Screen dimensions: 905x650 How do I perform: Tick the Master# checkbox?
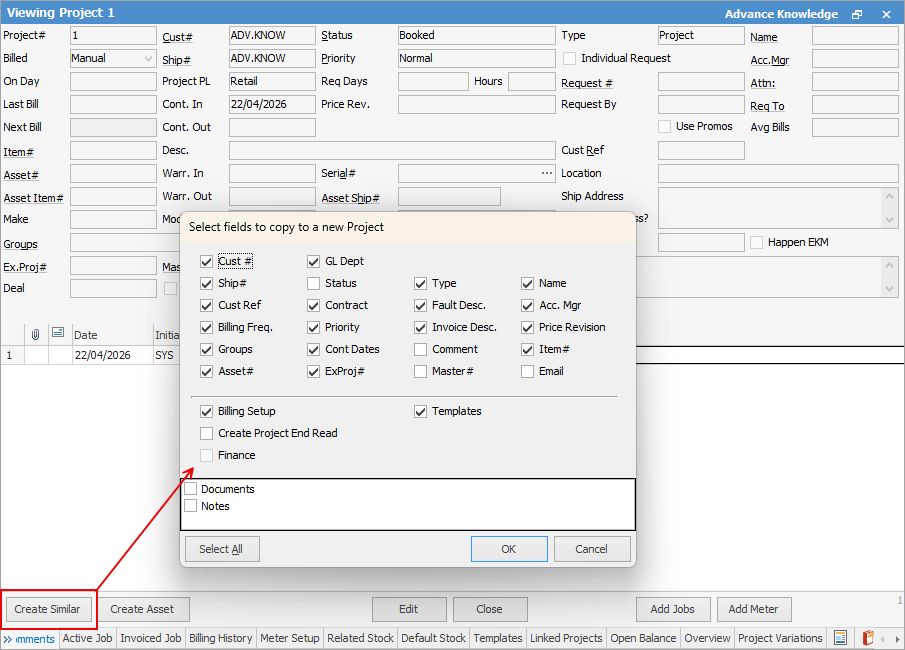coord(421,371)
